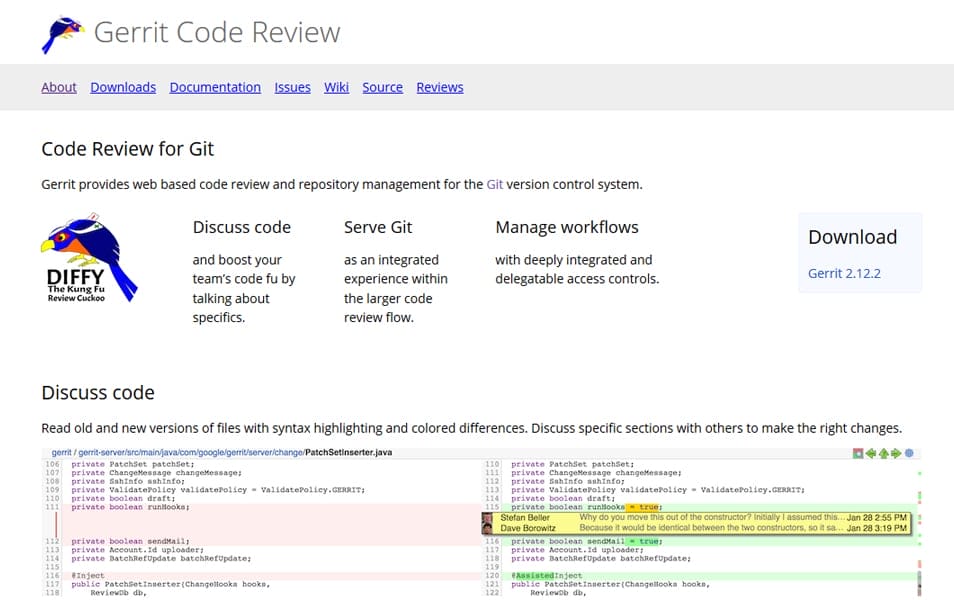954x600 pixels.
Task: Click right-side line 116 sendMail = true code
Action: (587, 541)
